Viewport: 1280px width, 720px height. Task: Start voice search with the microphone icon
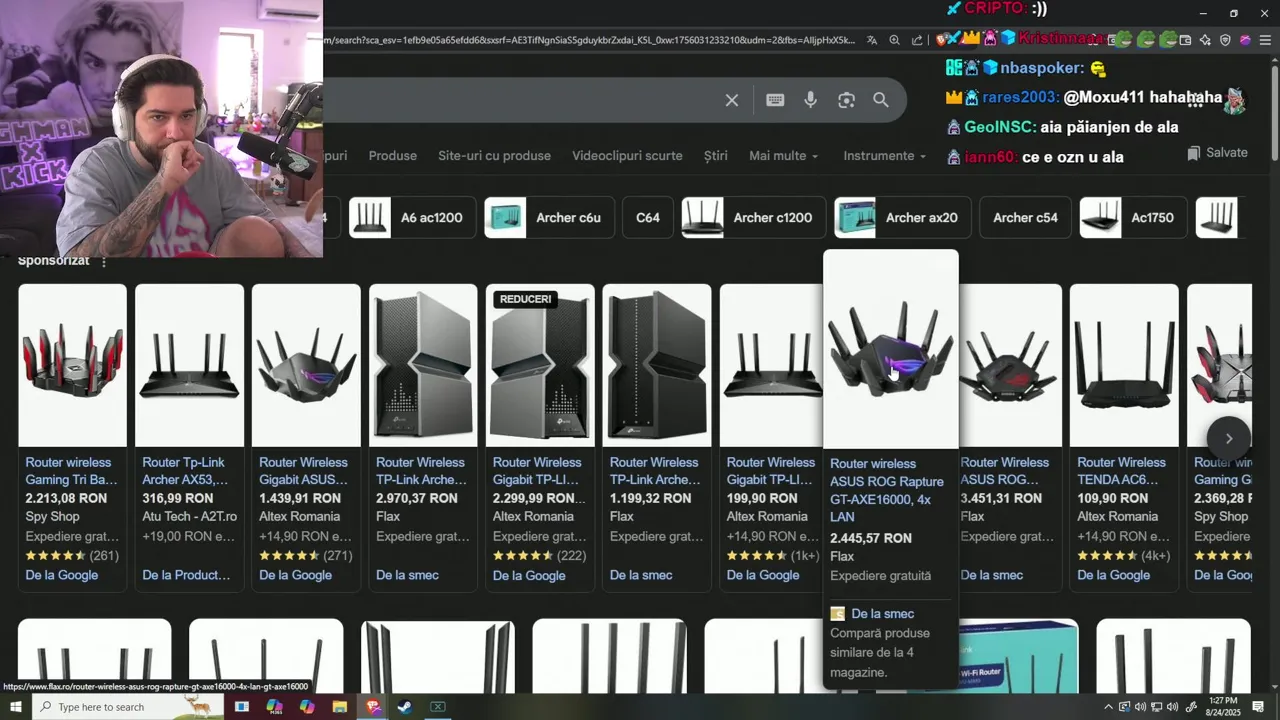[811, 100]
